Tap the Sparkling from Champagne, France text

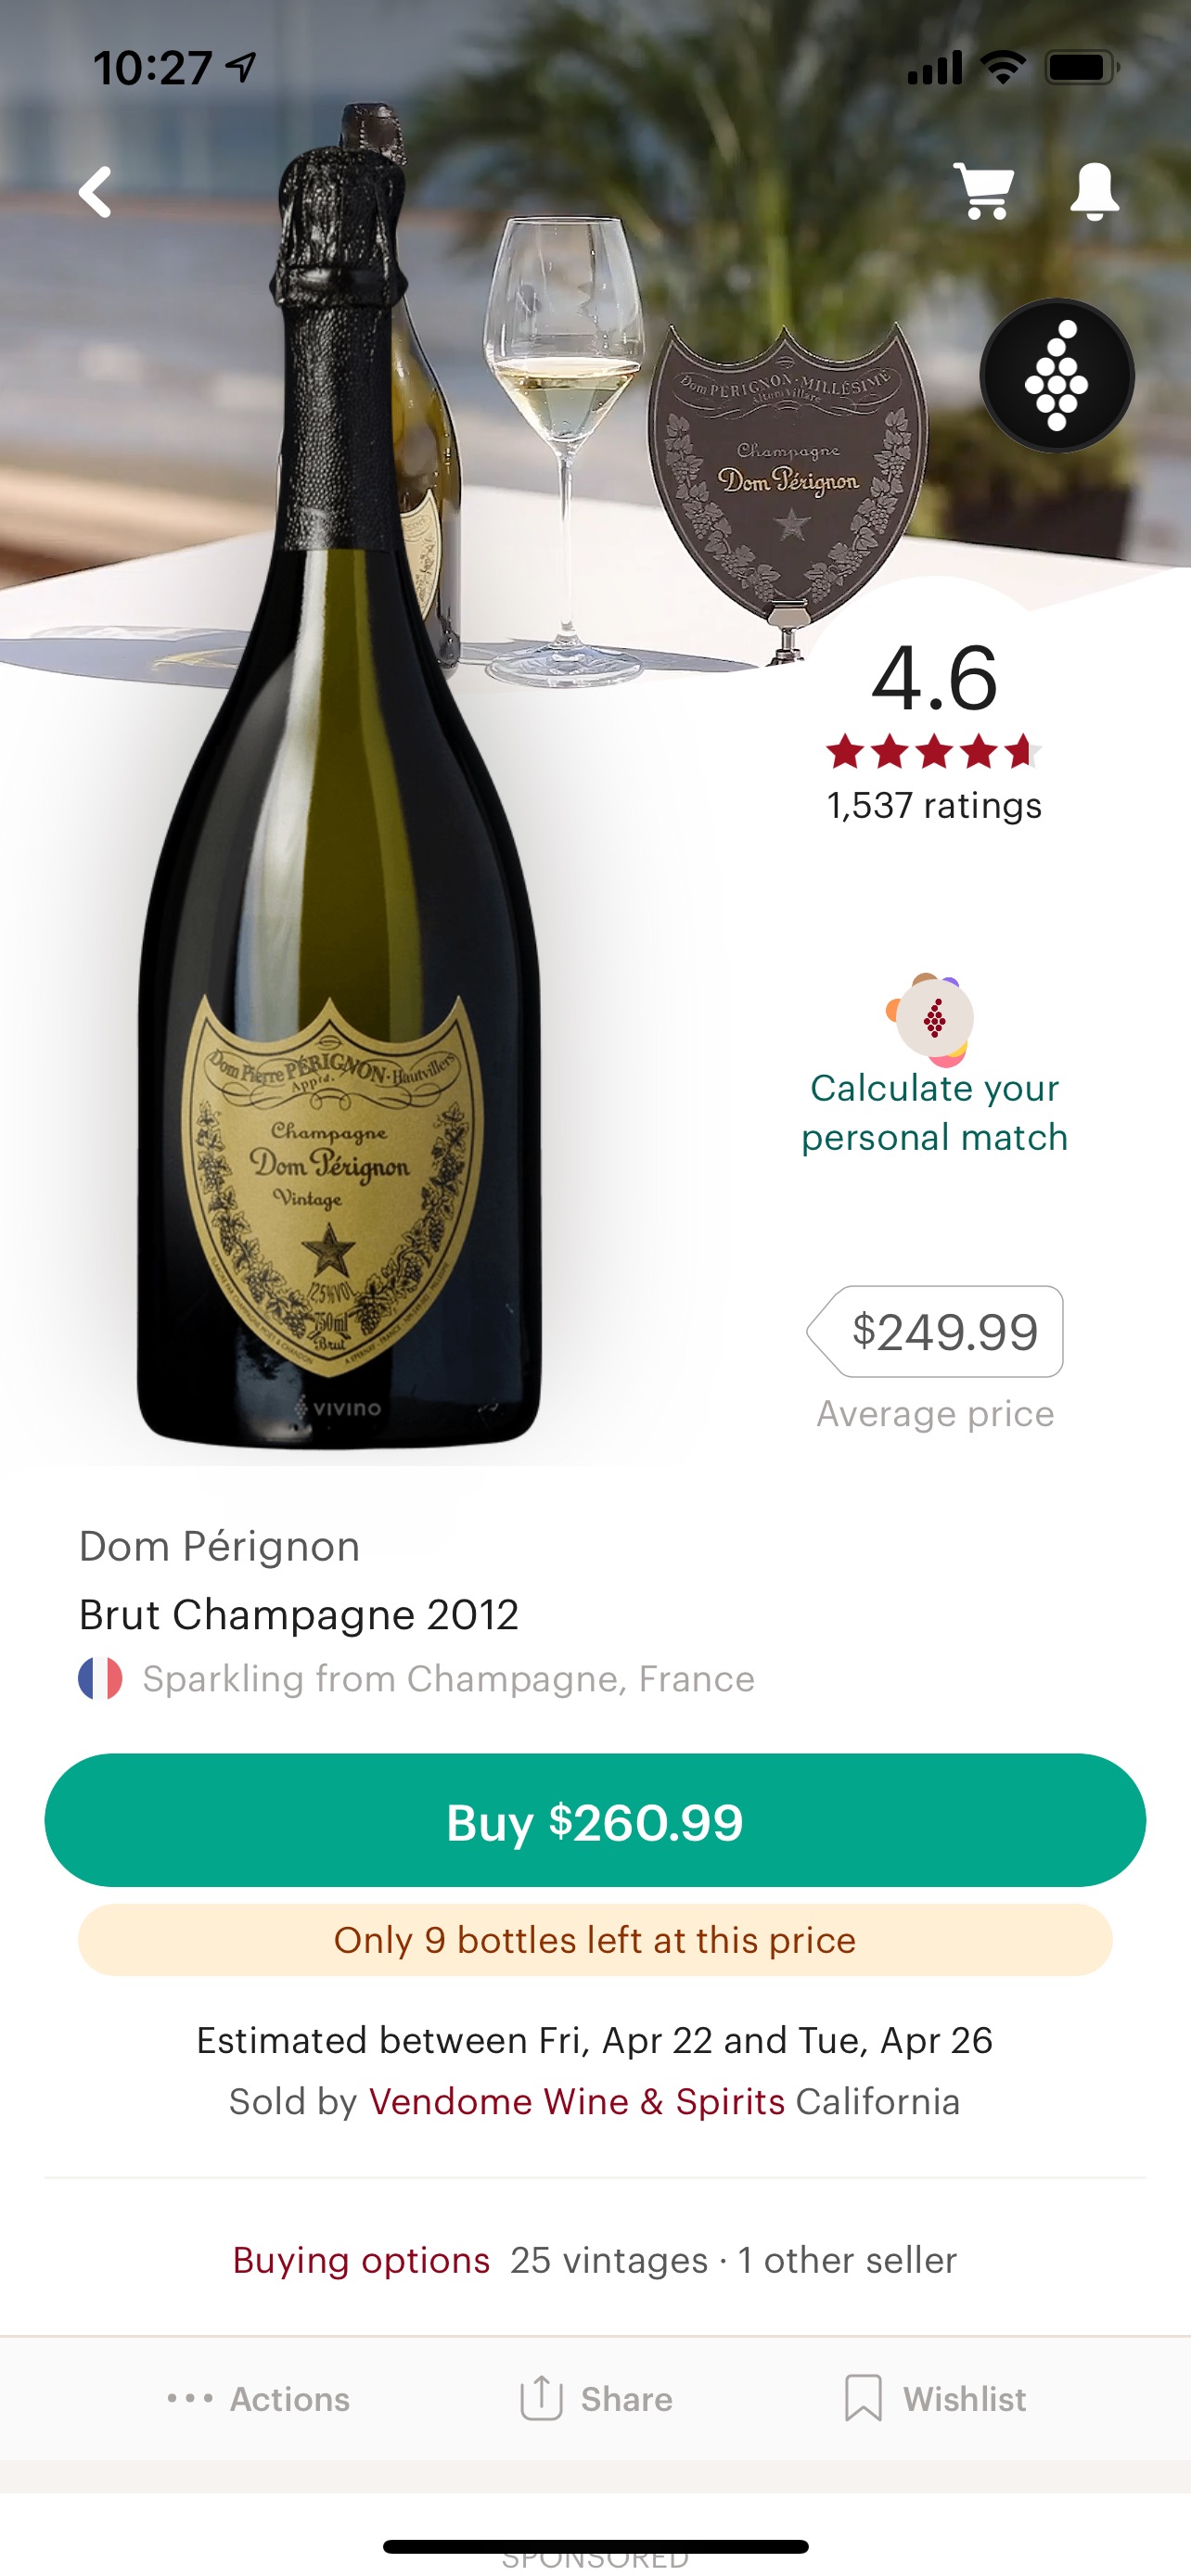pyautogui.click(x=448, y=1678)
